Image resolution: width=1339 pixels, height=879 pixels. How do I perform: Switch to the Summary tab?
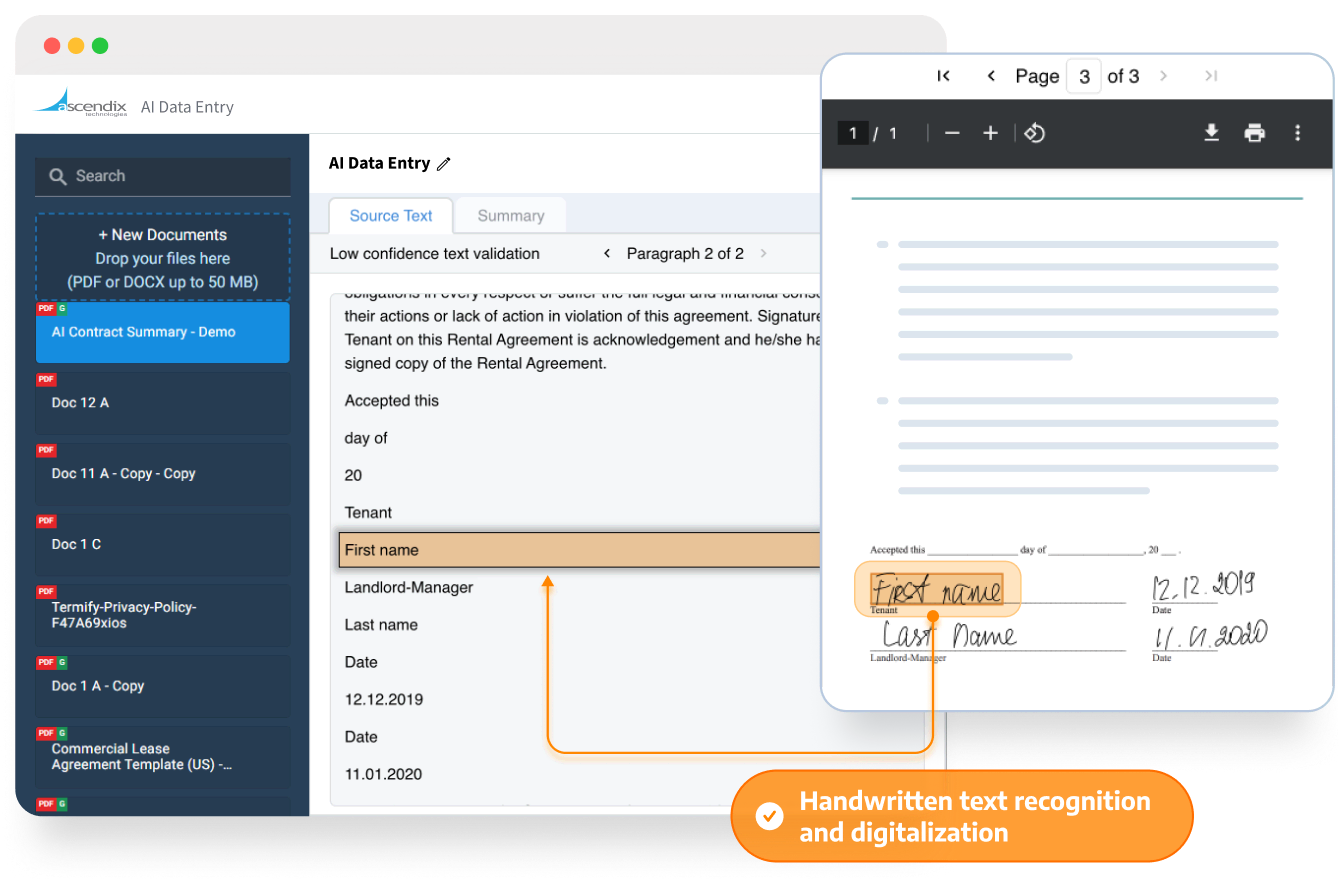[511, 216]
